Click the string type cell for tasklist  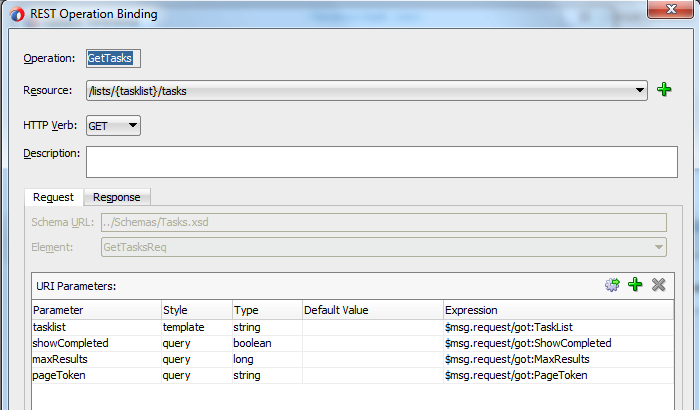tap(267, 327)
